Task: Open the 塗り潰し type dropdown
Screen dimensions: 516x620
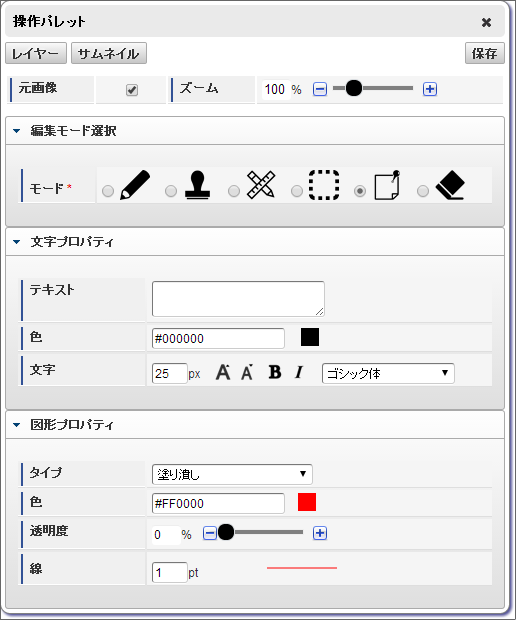Action: (232, 474)
